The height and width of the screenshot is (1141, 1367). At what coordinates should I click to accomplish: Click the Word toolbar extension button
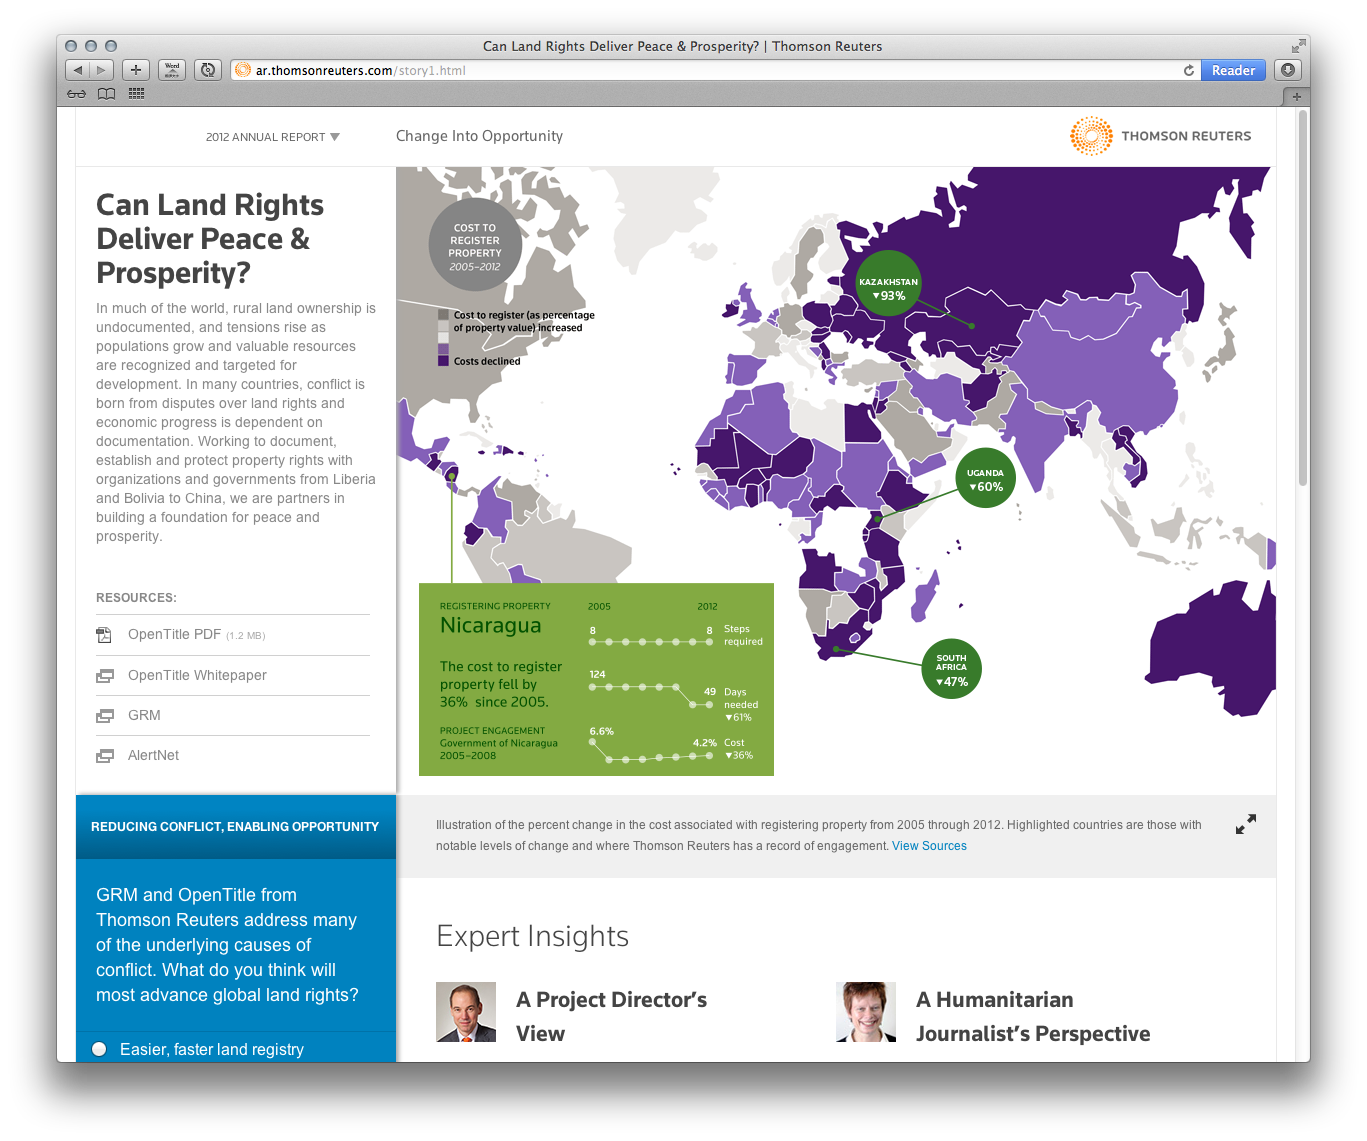[x=172, y=70]
